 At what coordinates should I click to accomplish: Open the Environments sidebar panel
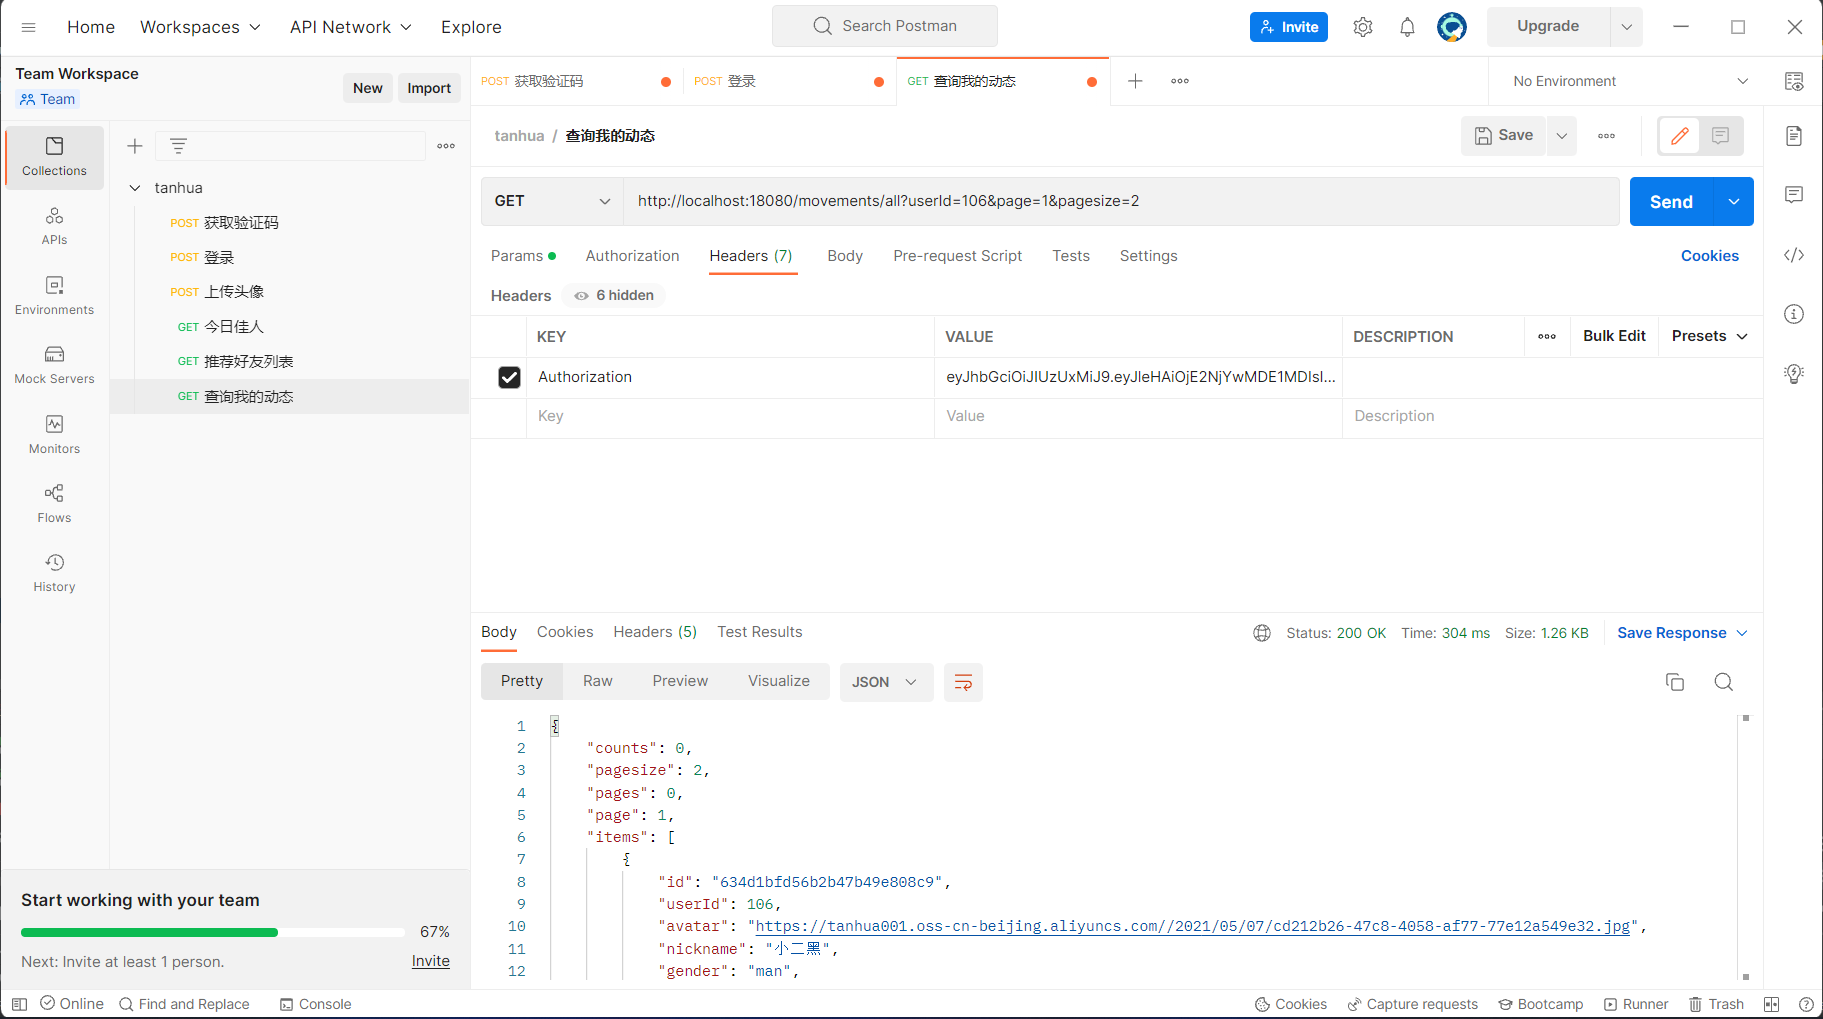[x=54, y=296]
